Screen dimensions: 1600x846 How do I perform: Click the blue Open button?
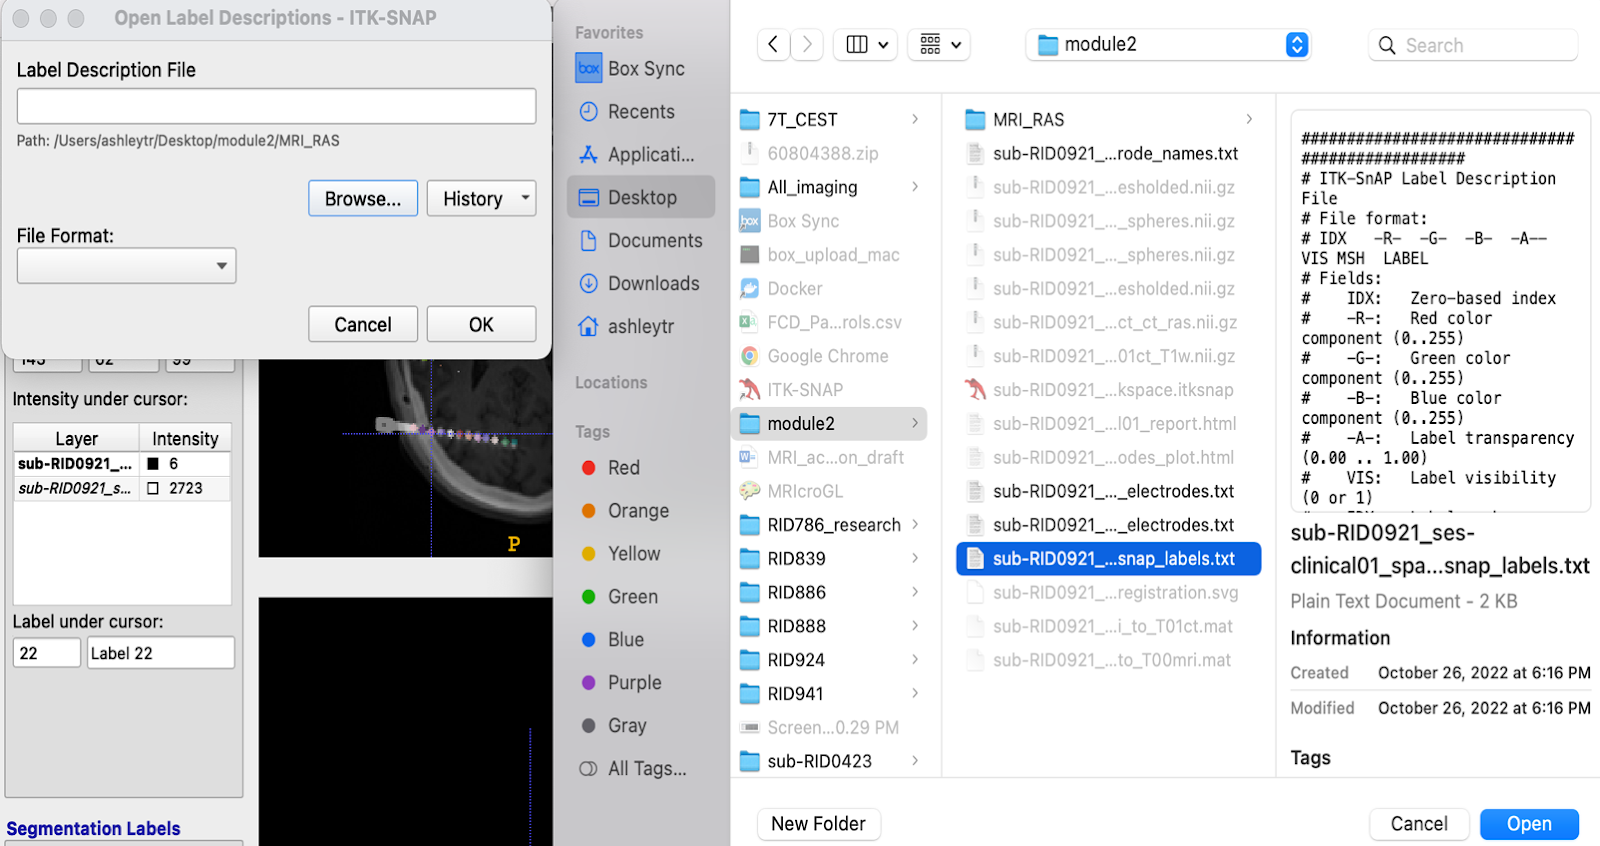point(1529,824)
